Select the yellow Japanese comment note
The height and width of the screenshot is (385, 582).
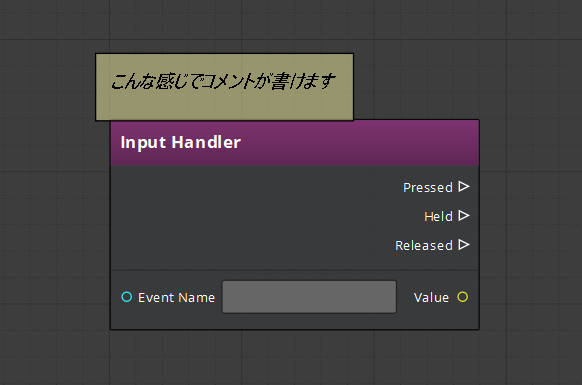pos(225,87)
